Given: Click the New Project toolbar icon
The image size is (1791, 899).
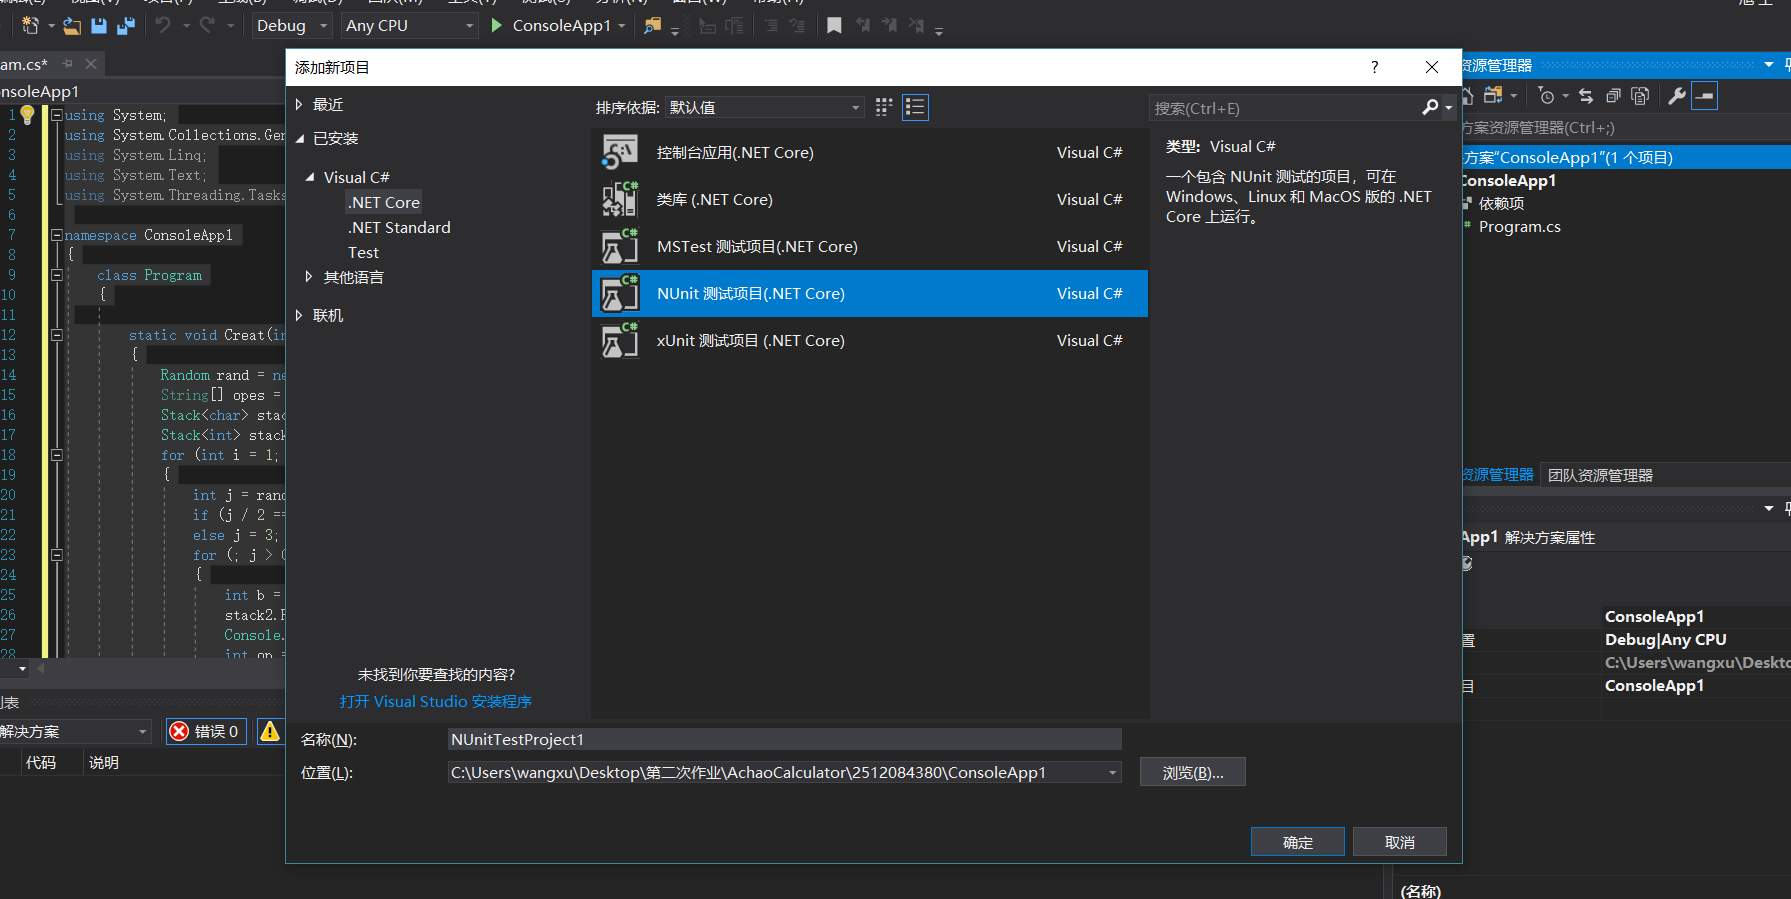Looking at the screenshot, I should [30, 25].
